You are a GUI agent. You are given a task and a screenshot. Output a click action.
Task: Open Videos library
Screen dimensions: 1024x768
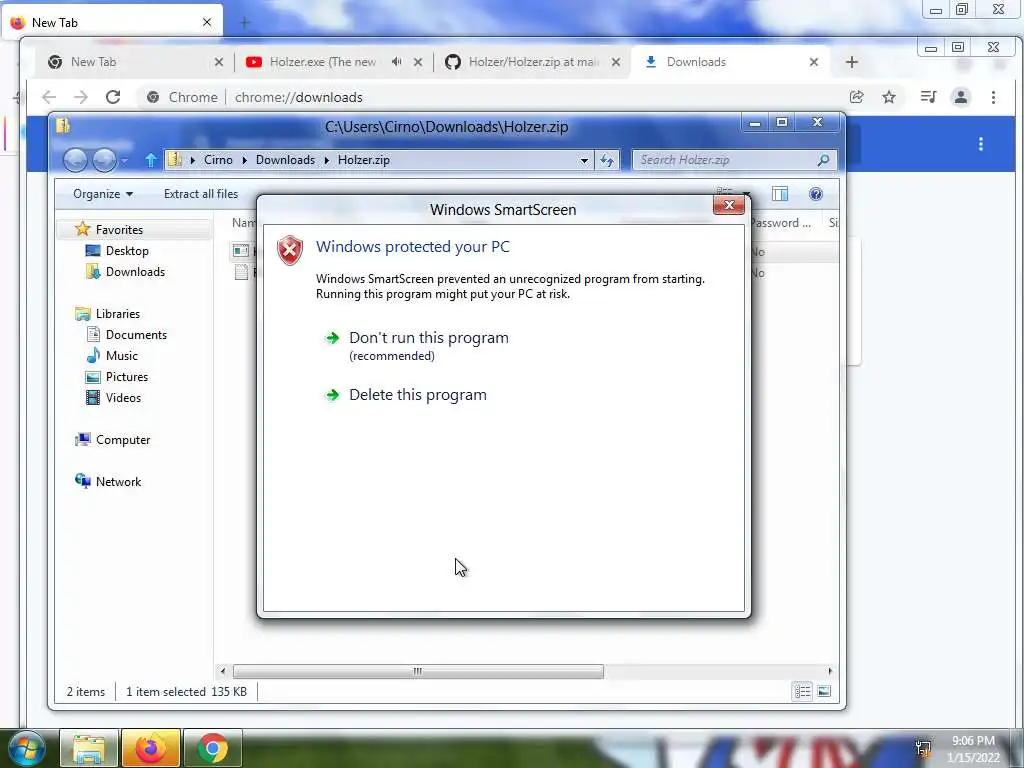coord(123,398)
